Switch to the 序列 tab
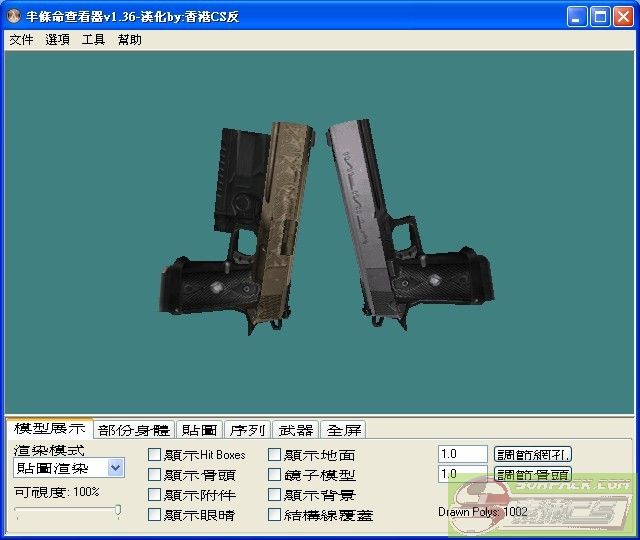The height and width of the screenshot is (540, 640). point(247,430)
